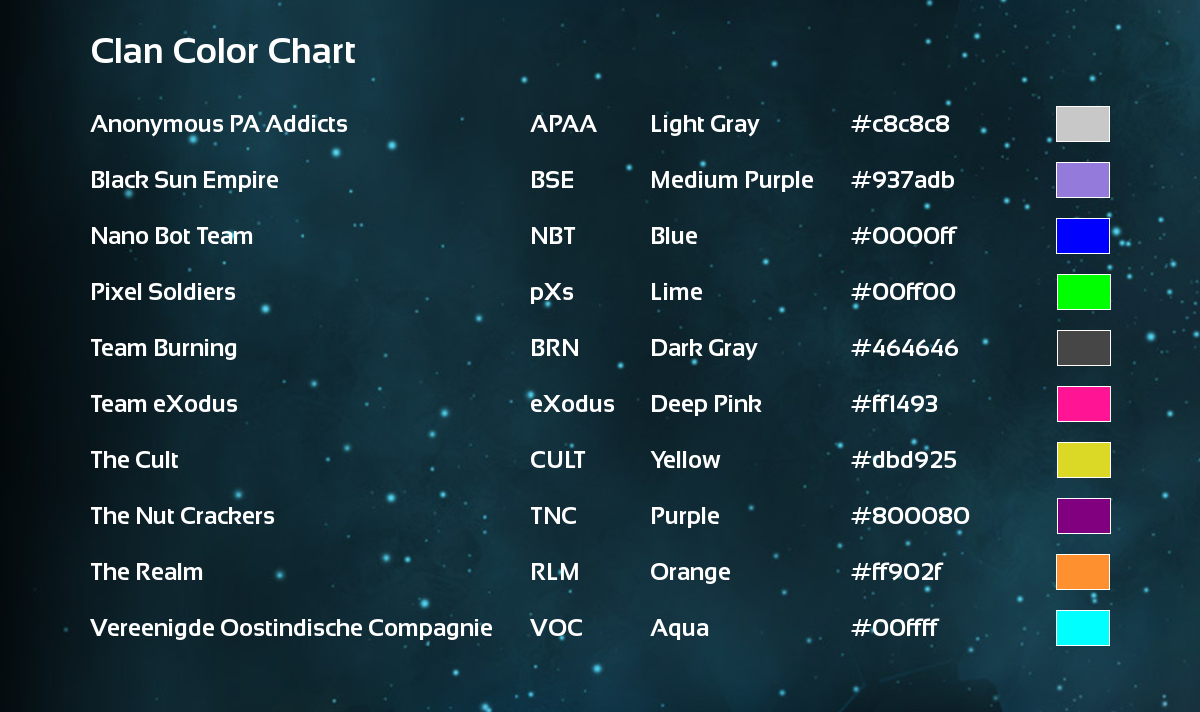
Task: Click the Black Sun Empire clan name
Action: [x=184, y=180]
